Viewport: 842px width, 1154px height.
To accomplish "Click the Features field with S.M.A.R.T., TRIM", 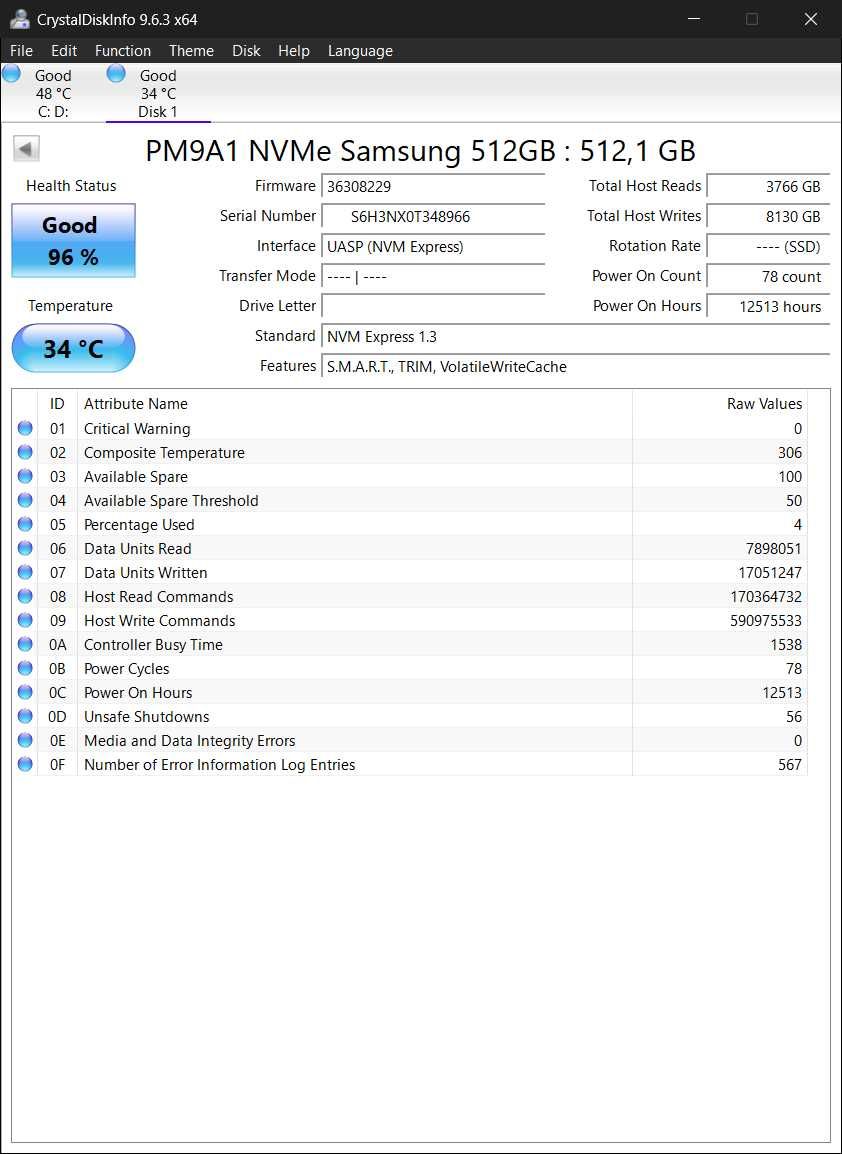I will click(x=576, y=367).
